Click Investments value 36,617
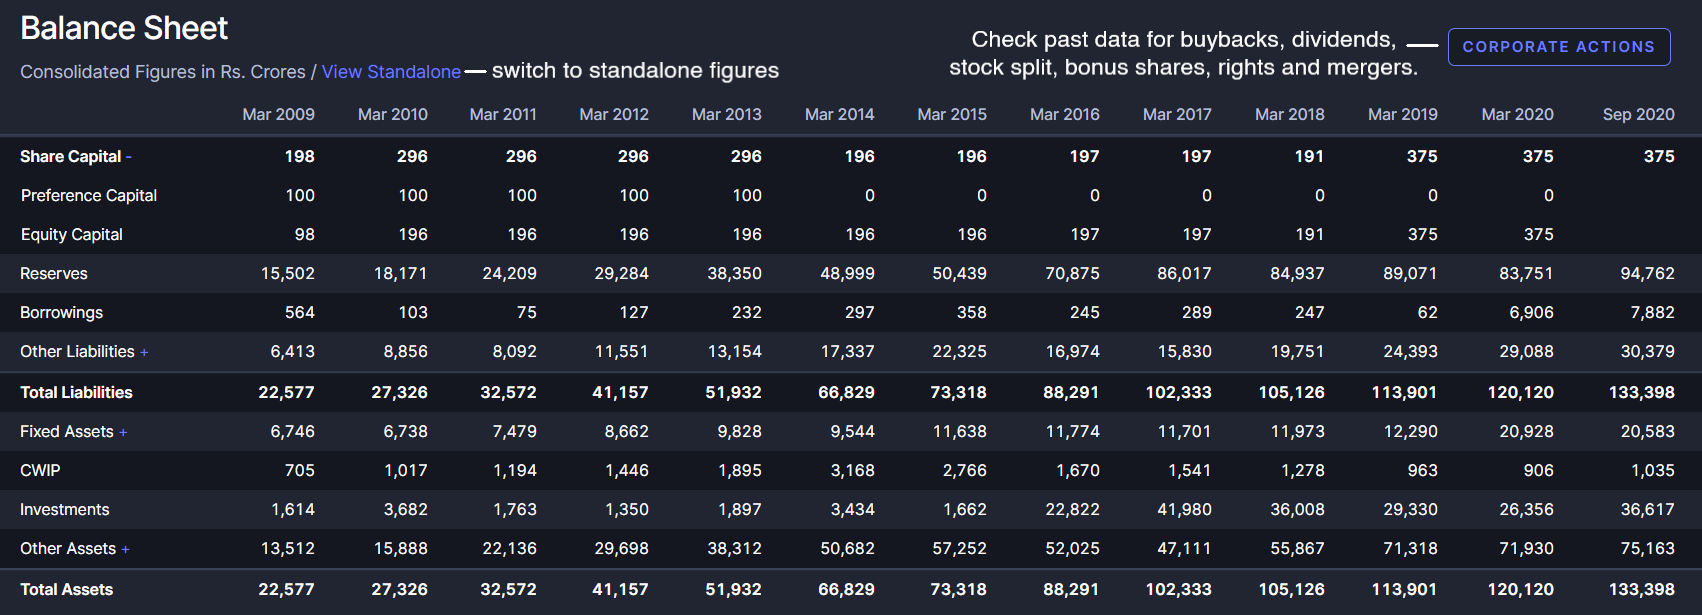The height and width of the screenshot is (615, 1702). click(x=1647, y=509)
